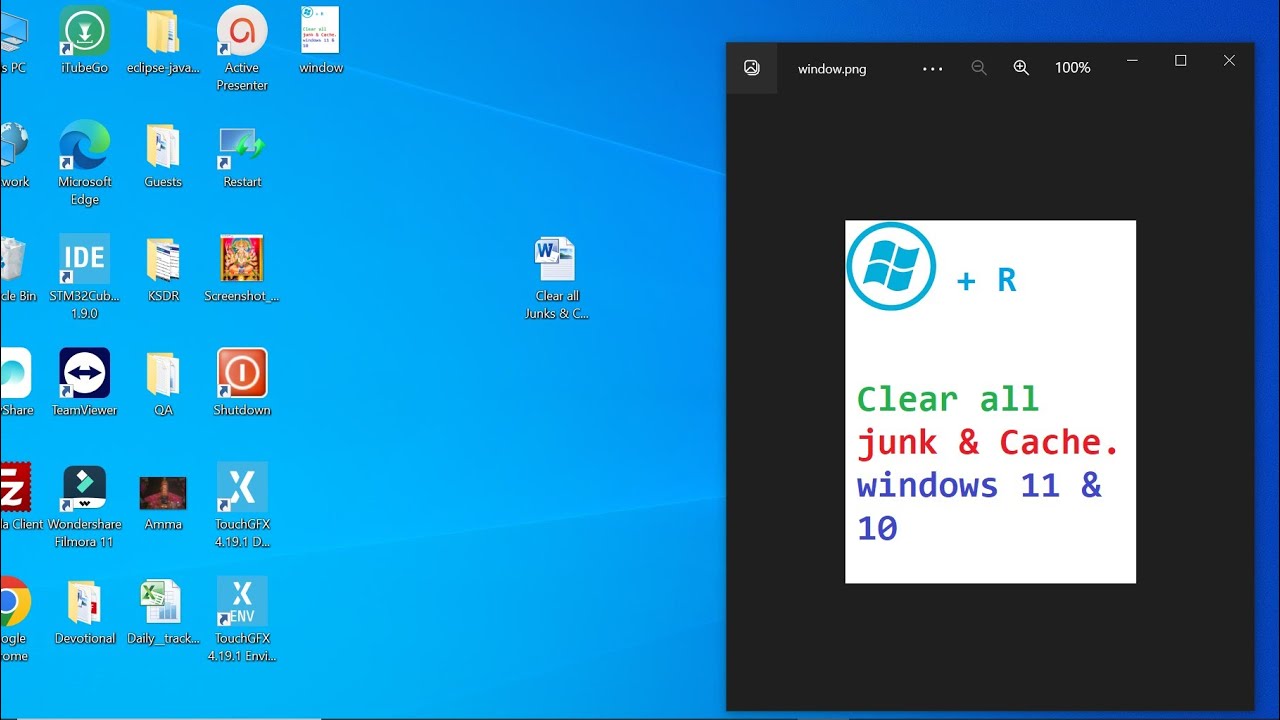Viewport: 1280px width, 720px height.
Task: Click the displayed window.png image
Action: click(x=990, y=401)
